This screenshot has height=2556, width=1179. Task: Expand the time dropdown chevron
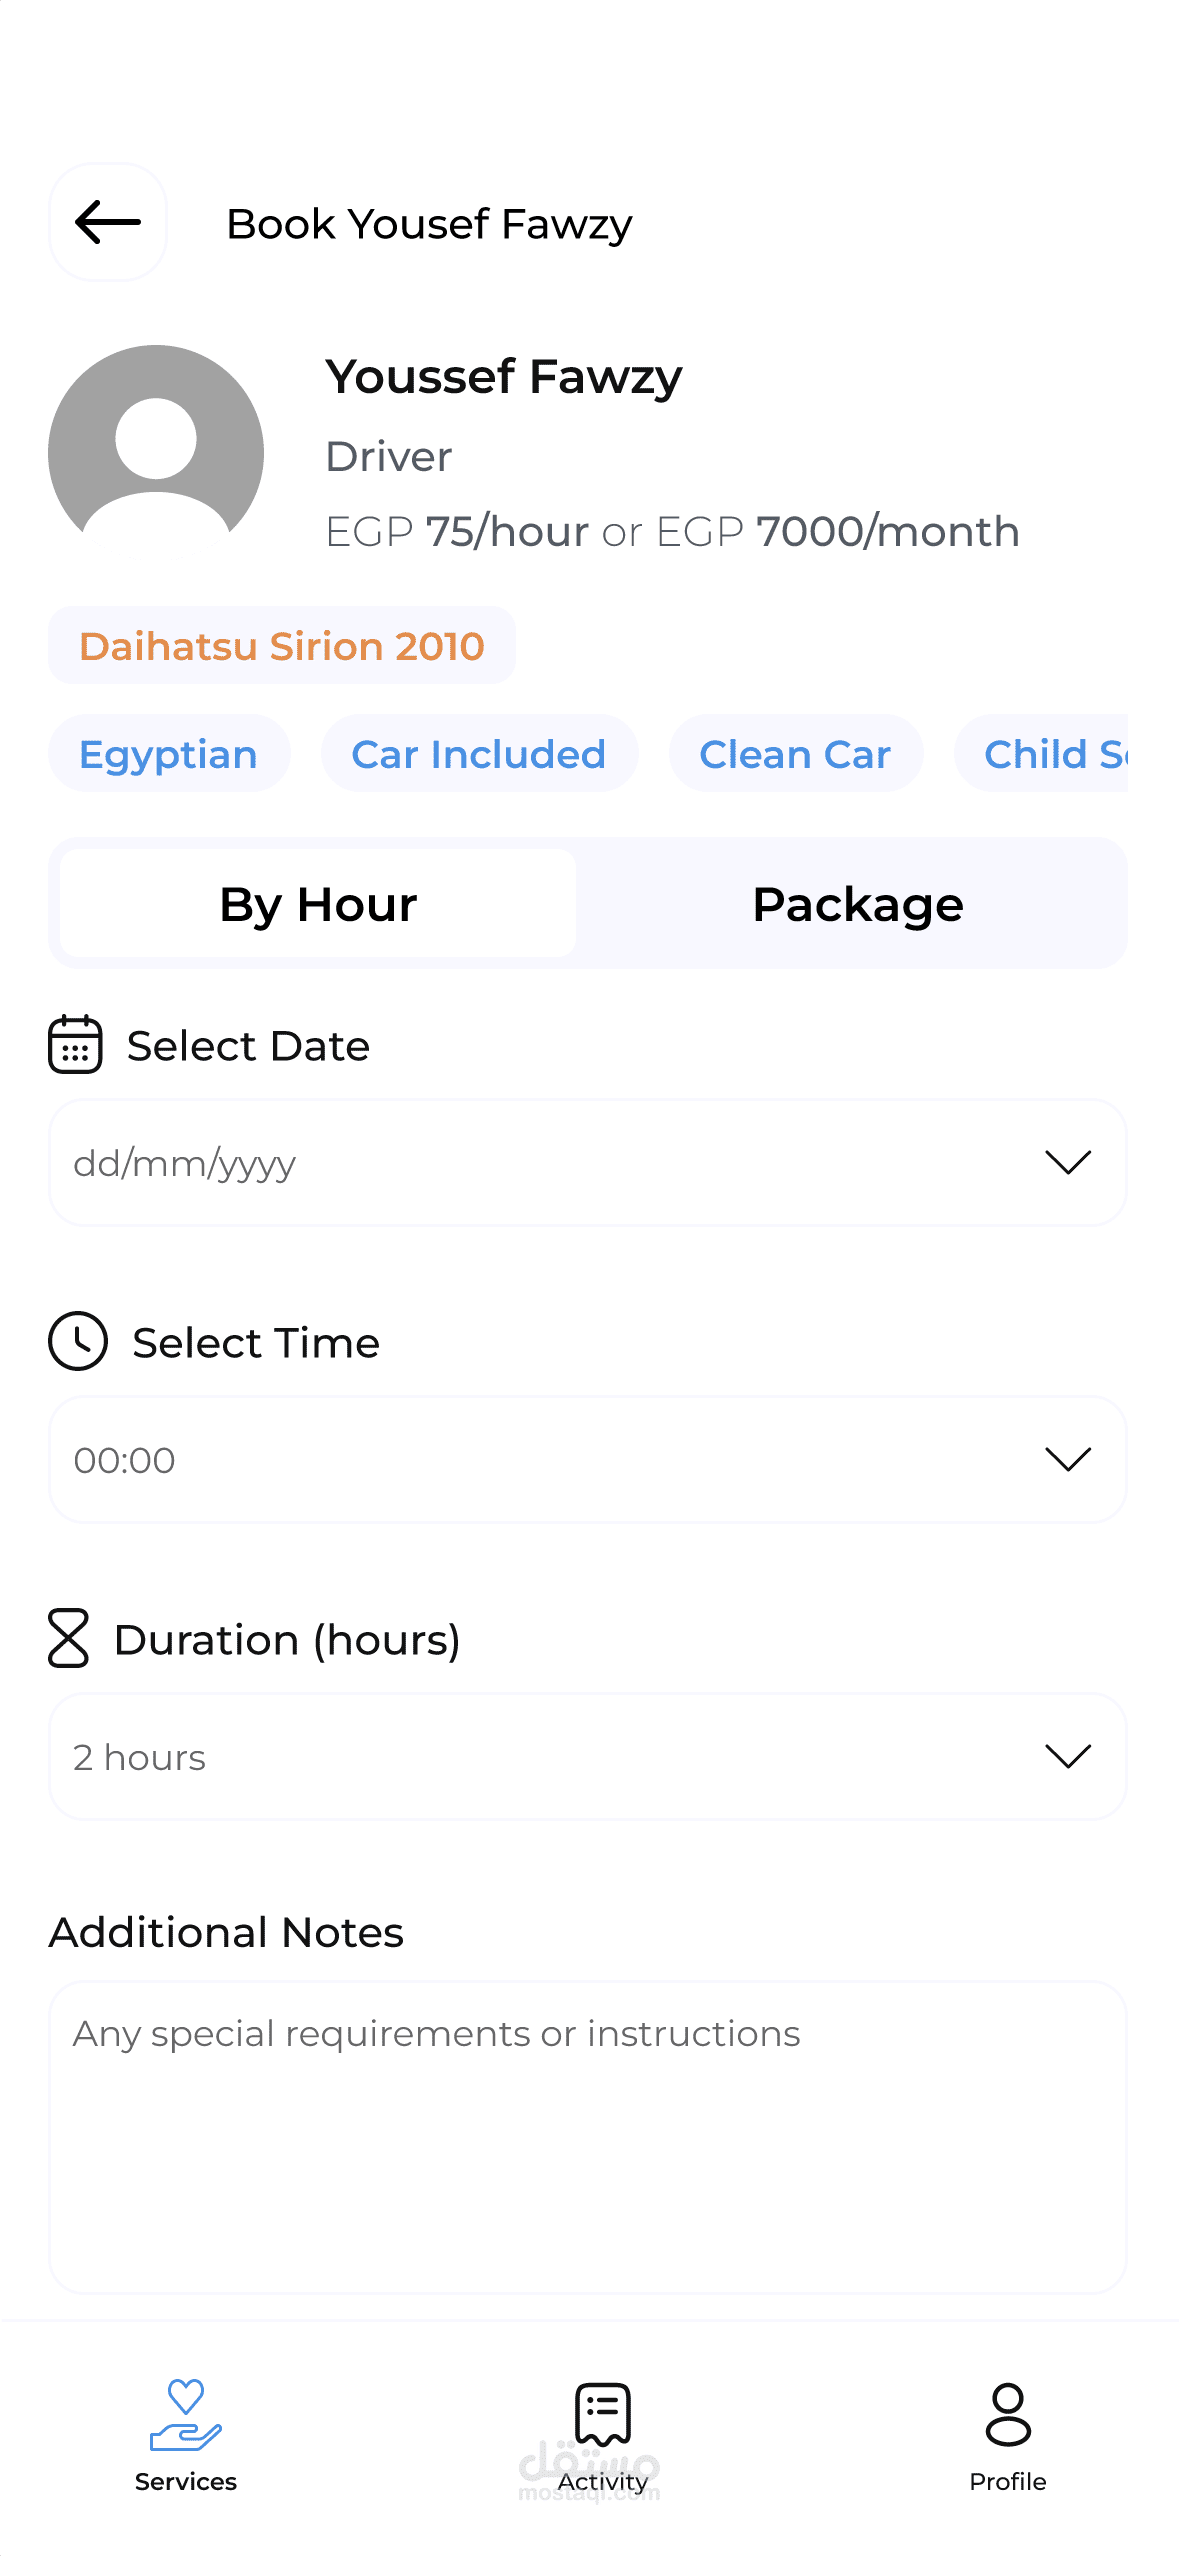[1067, 1459]
